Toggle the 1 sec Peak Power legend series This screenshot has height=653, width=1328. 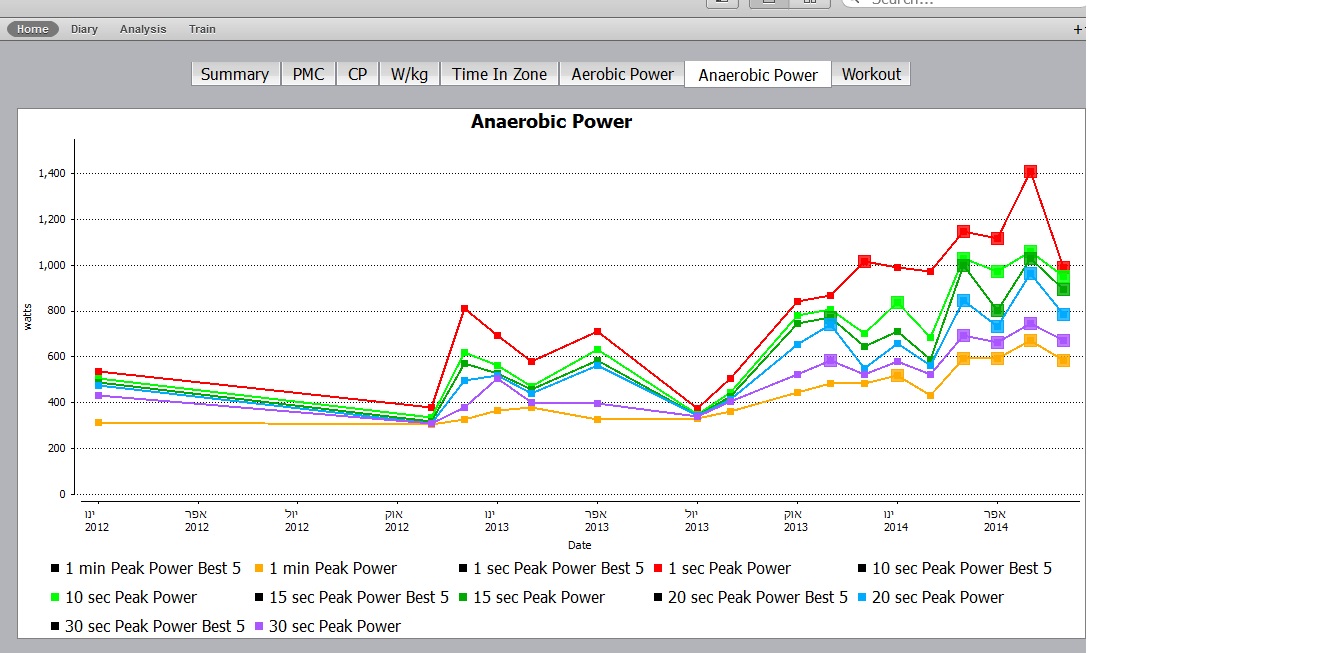tap(729, 569)
